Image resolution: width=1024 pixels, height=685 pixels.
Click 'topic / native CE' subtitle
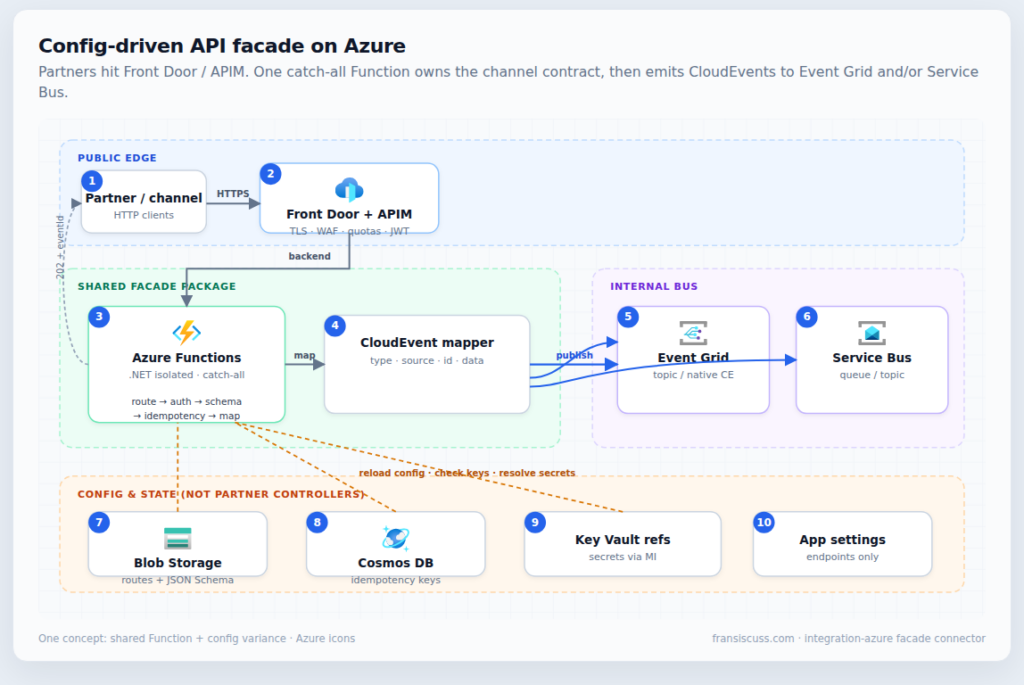(x=693, y=375)
